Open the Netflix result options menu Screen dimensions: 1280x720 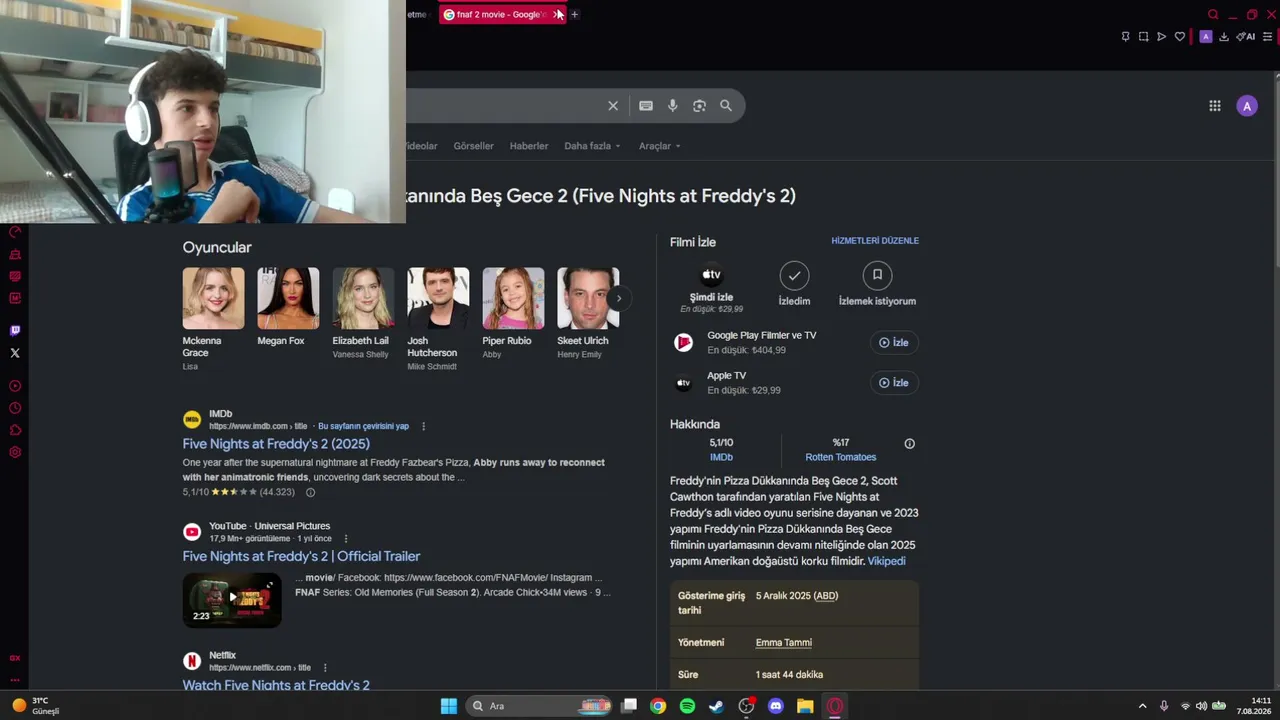pyautogui.click(x=325, y=668)
